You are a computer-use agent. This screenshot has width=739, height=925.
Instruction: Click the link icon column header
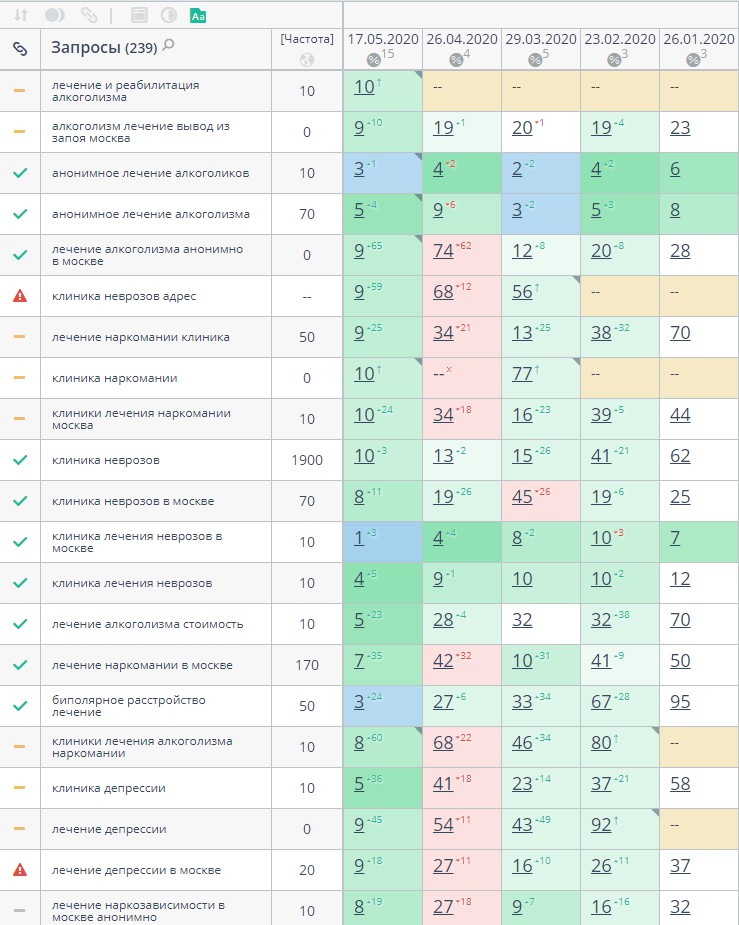[x=20, y=48]
